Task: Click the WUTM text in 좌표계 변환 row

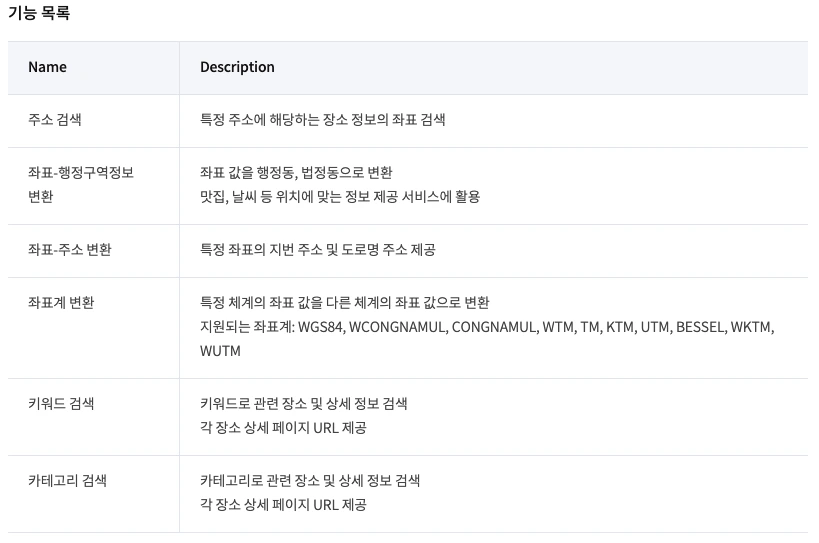Action: coord(220,351)
